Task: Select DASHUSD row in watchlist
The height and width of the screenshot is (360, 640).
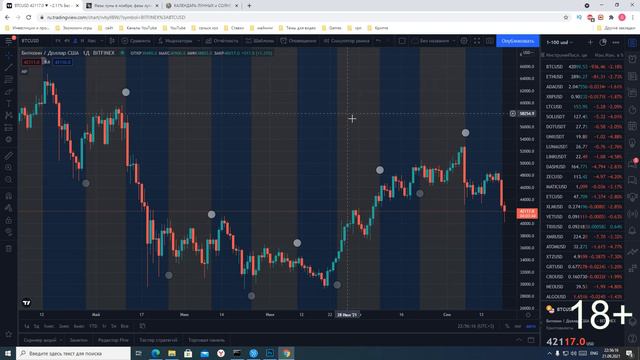Action: pos(583,167)
